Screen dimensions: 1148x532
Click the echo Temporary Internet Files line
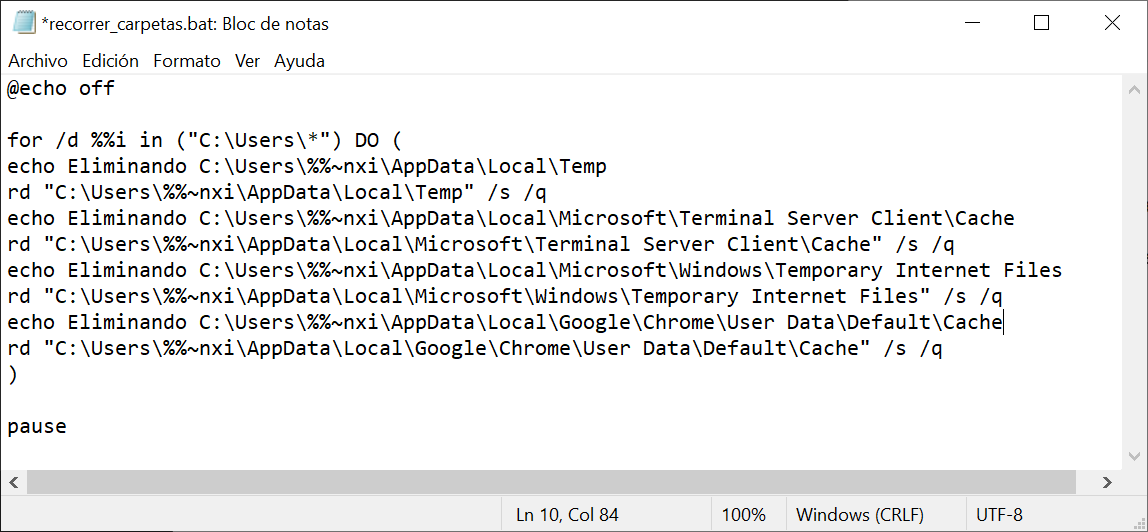click(534, 270)
